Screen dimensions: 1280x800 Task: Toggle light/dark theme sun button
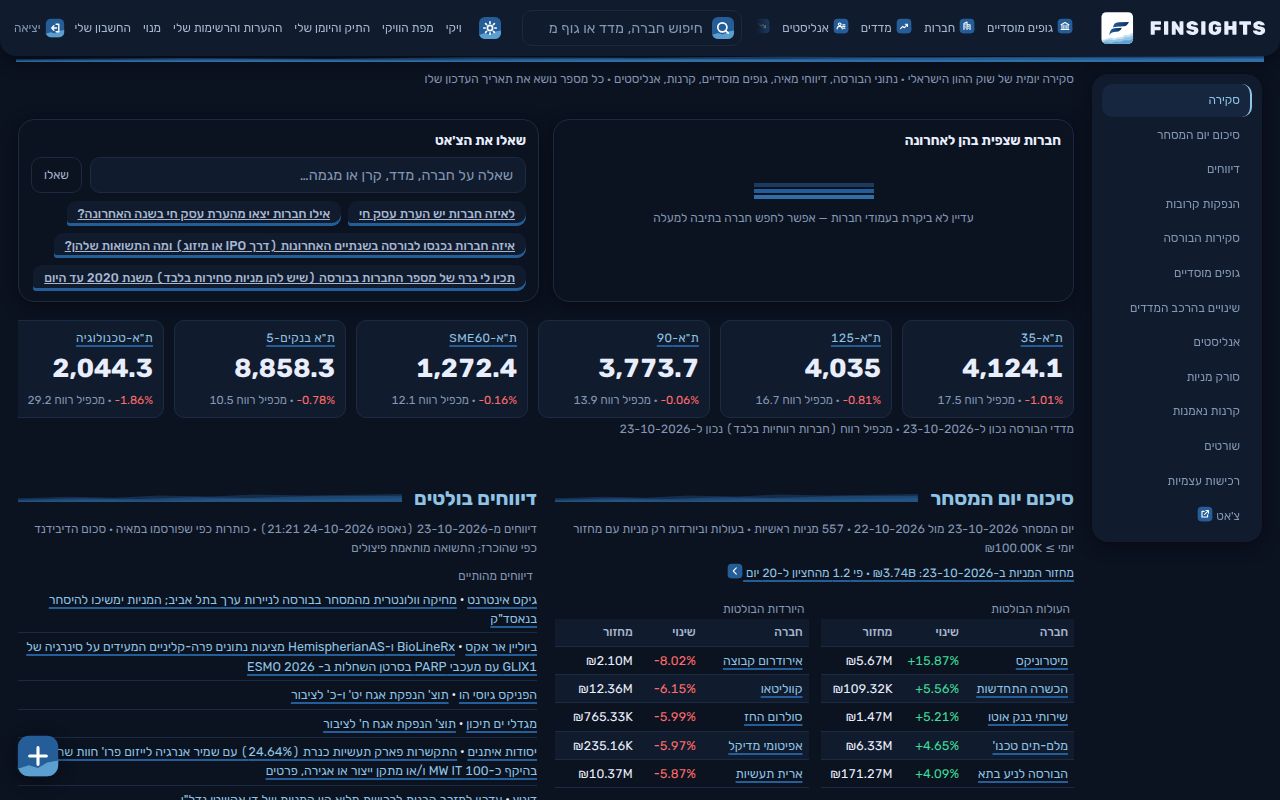[490, 28]
